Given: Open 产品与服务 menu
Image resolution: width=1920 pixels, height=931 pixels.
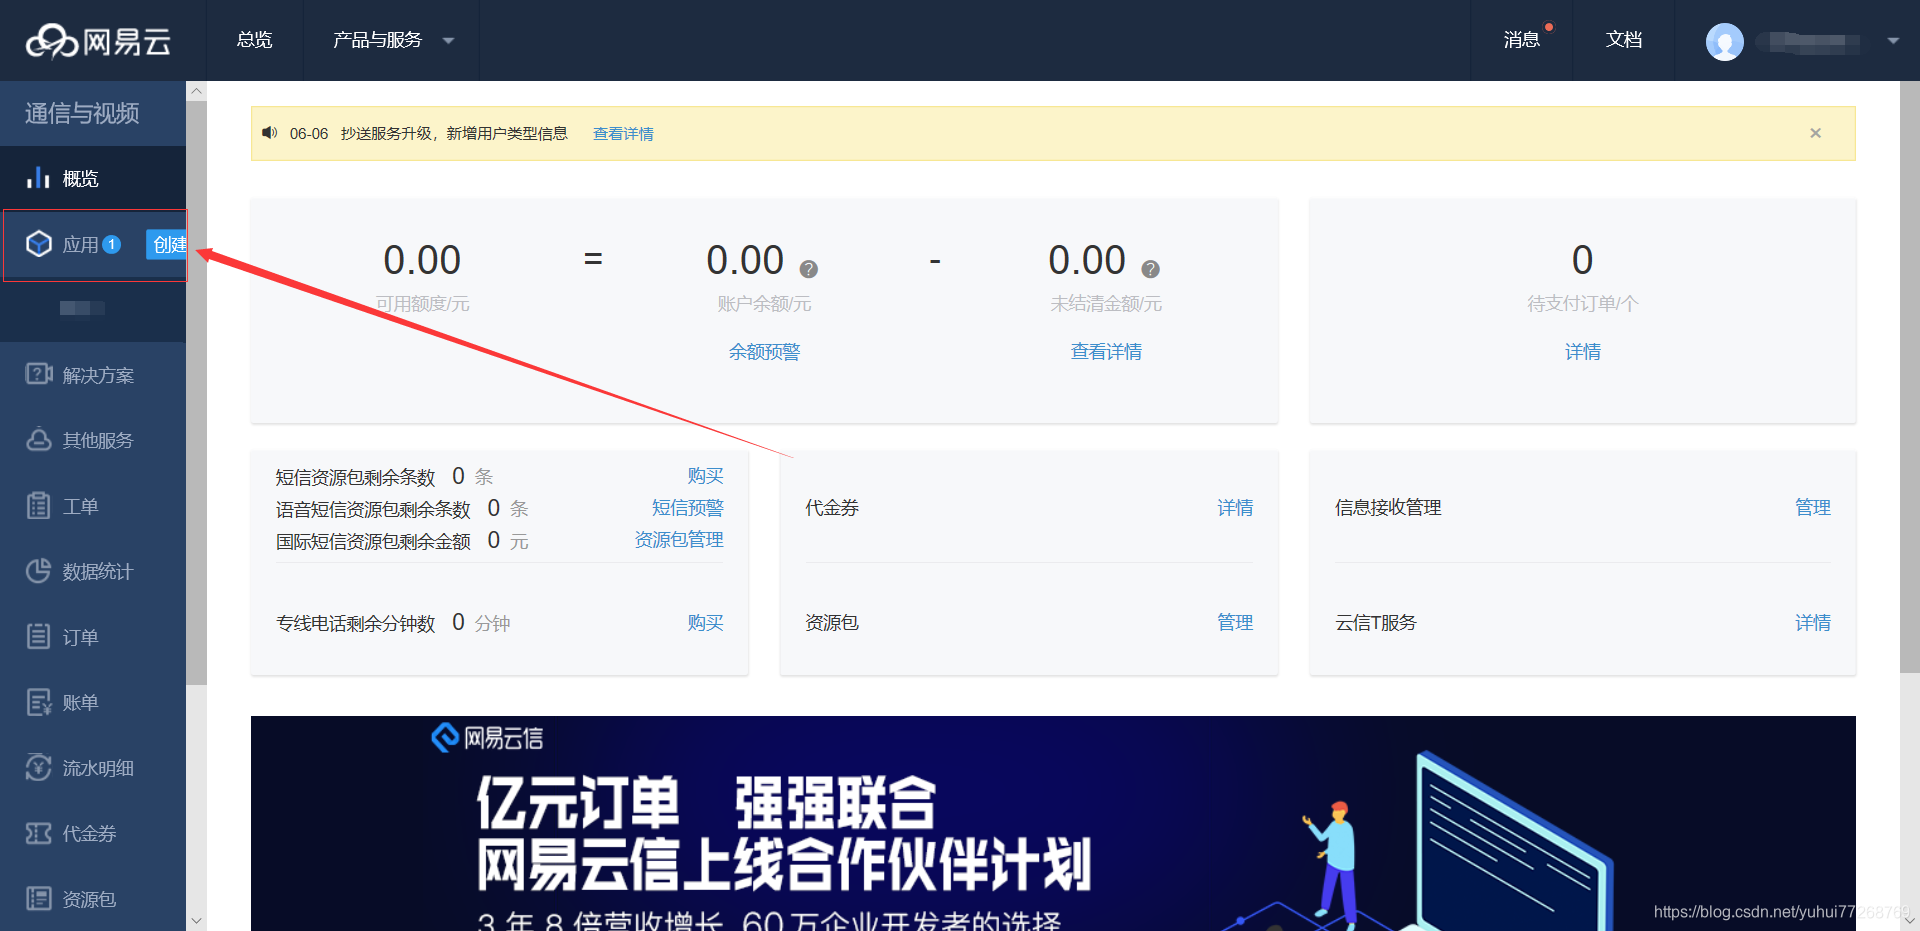Looking at the screenshot, I should click(x=377, y=40).
